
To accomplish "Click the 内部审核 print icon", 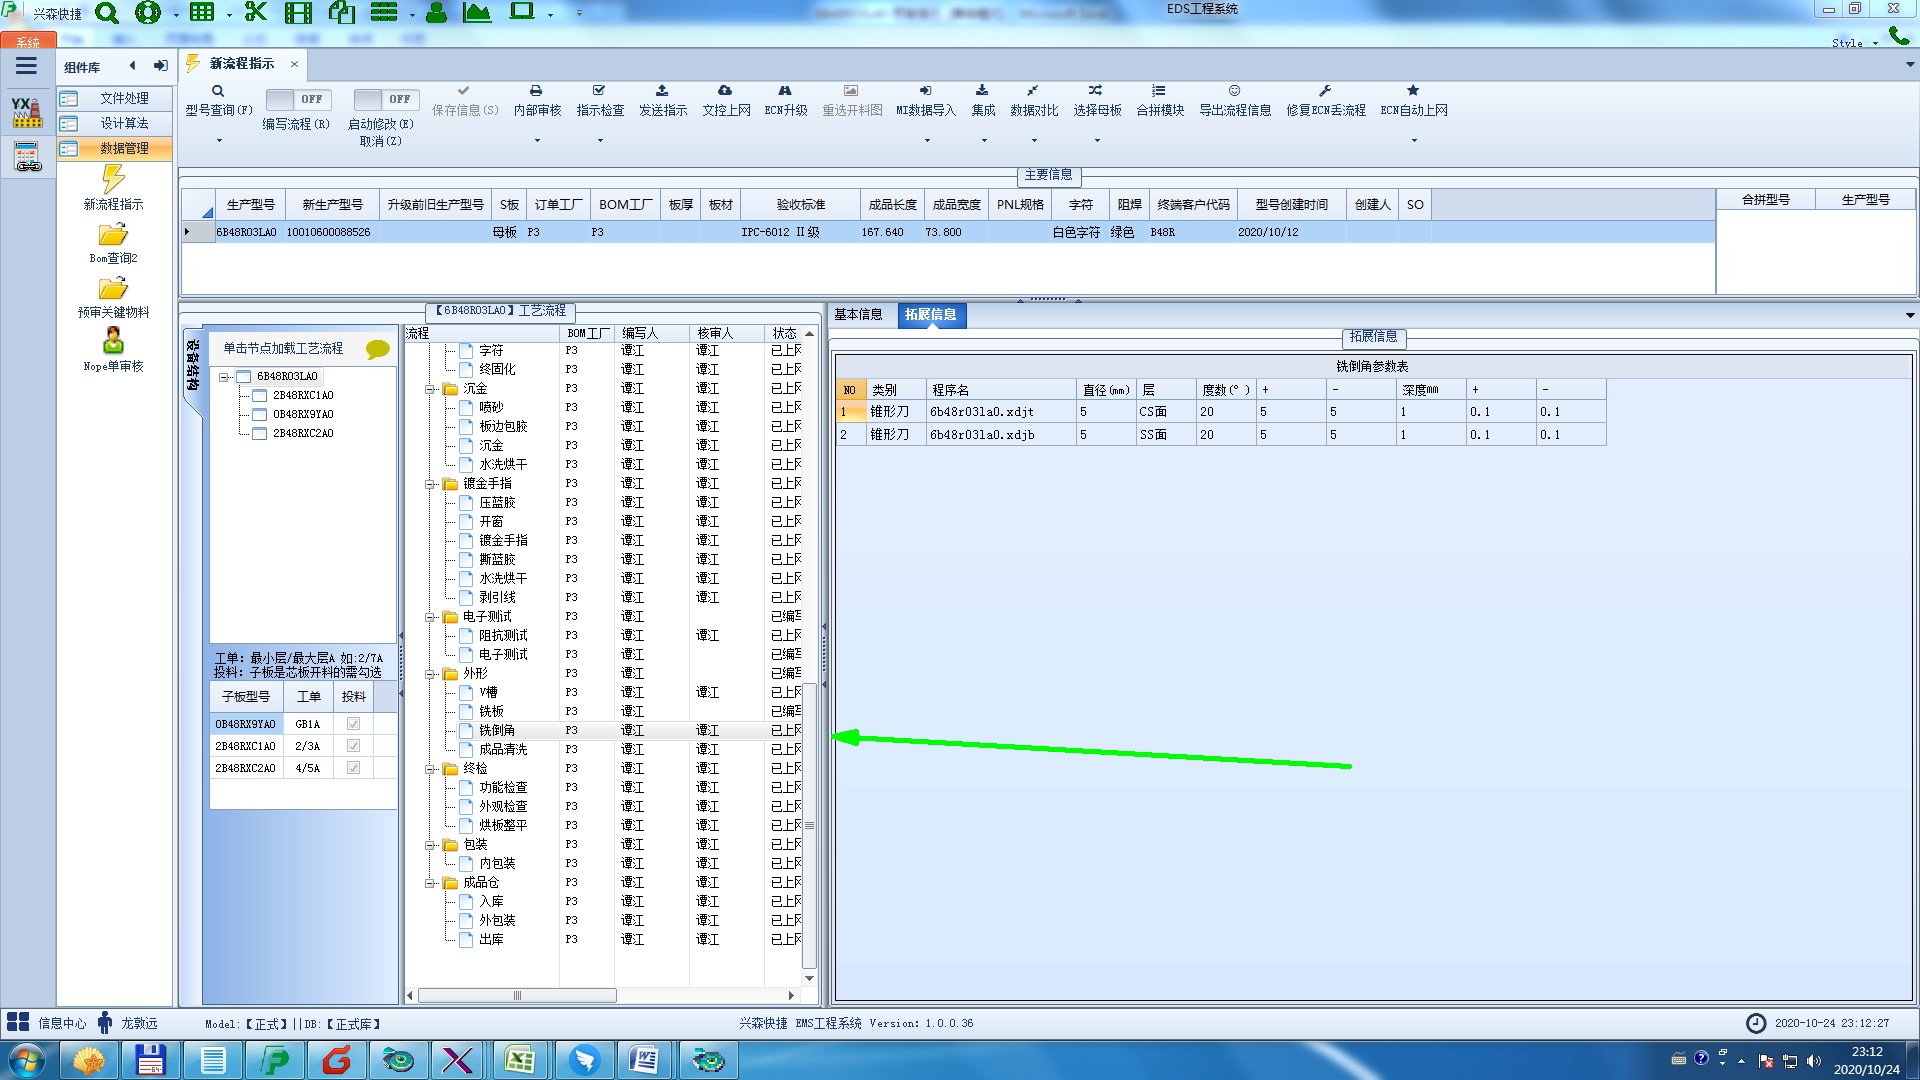I will (536, 91).
